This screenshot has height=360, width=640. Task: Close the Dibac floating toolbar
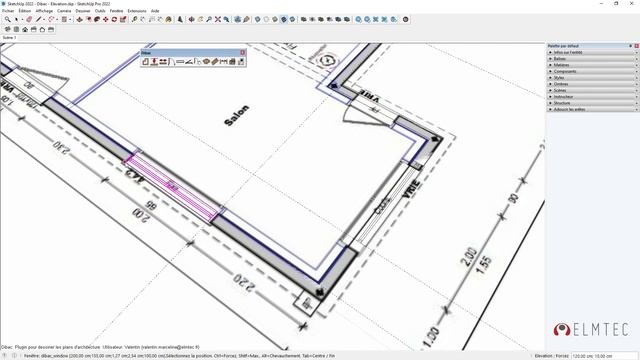pyautogui.click(x=242, y=53)
